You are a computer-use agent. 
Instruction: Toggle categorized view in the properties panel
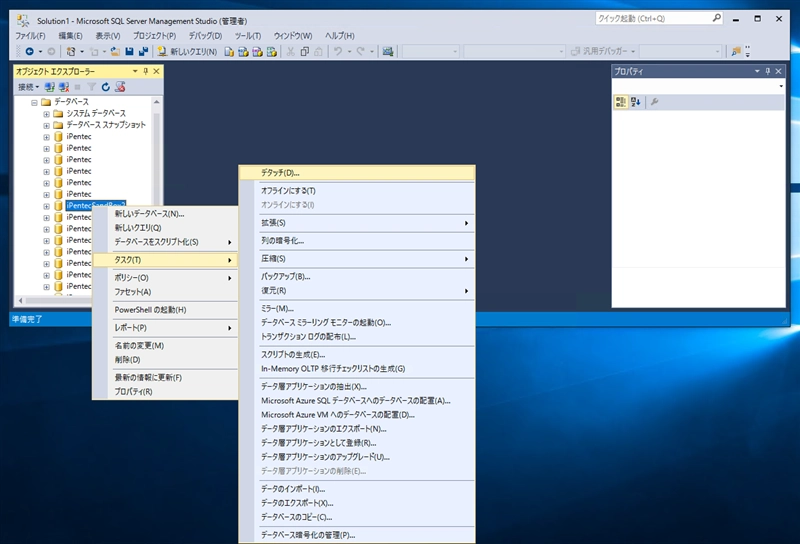tap(620, 102)
